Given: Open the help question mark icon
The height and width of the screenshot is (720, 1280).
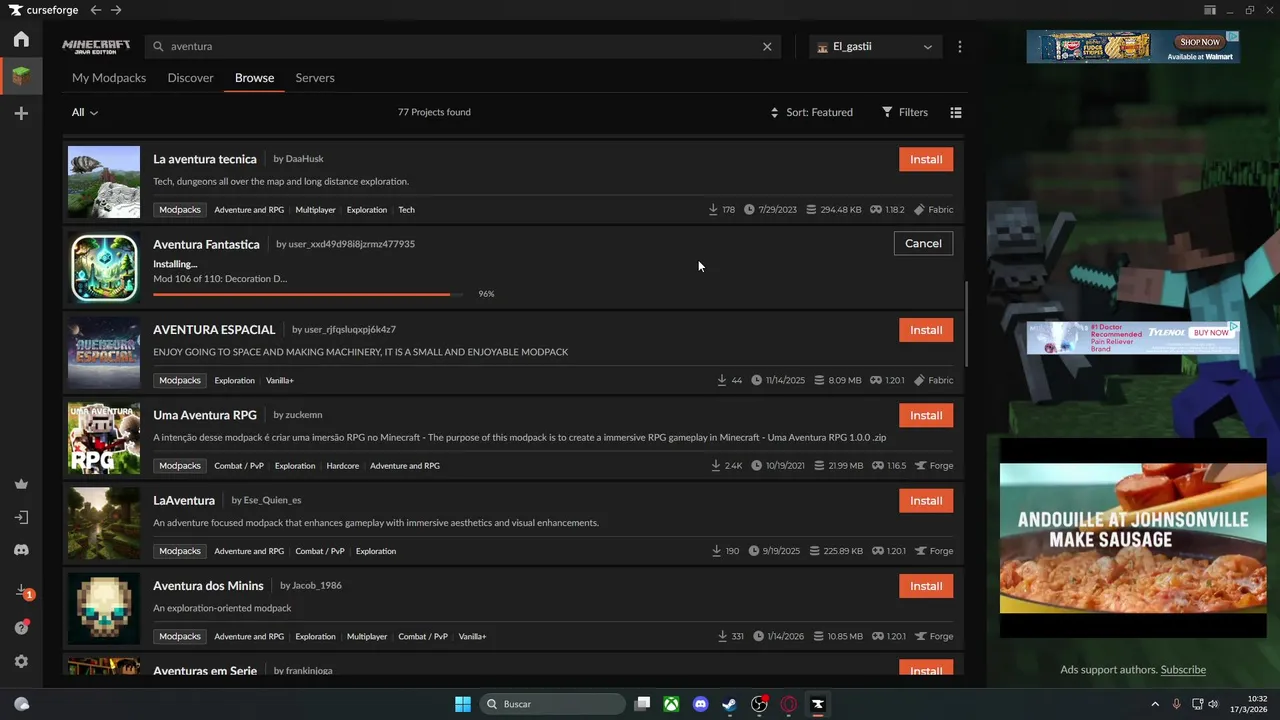Looking at the screenshot, I should pos(21,627).
